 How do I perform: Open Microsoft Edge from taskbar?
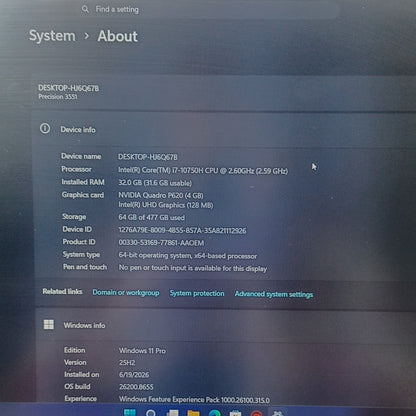(x=214, y=413)
